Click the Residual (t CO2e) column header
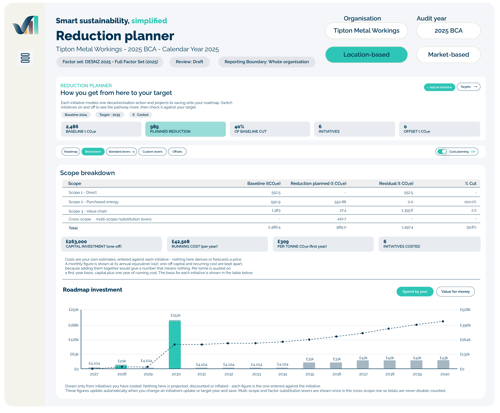The height and width of the screenshot is (413, 500). click(x=396, y=183)
